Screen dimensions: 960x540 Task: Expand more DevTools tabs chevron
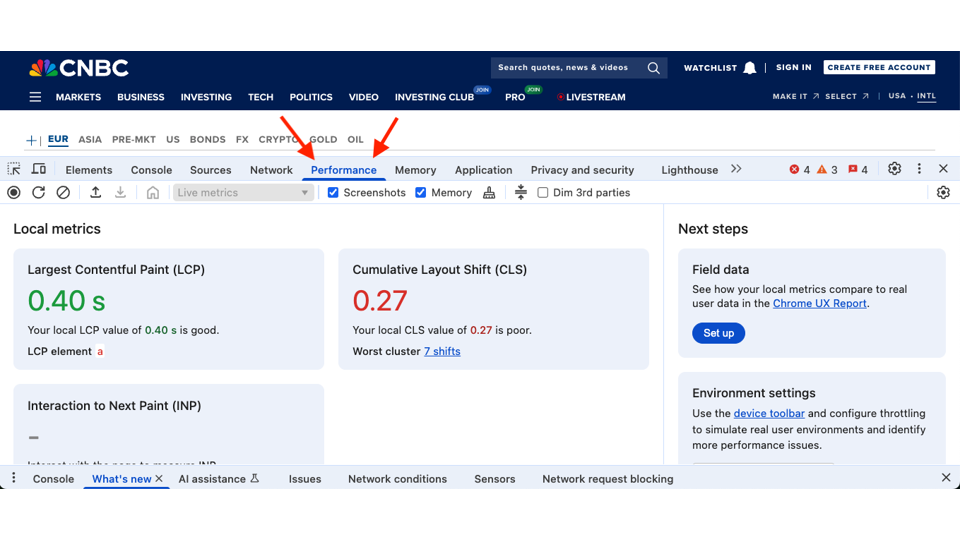coord(736,169)
